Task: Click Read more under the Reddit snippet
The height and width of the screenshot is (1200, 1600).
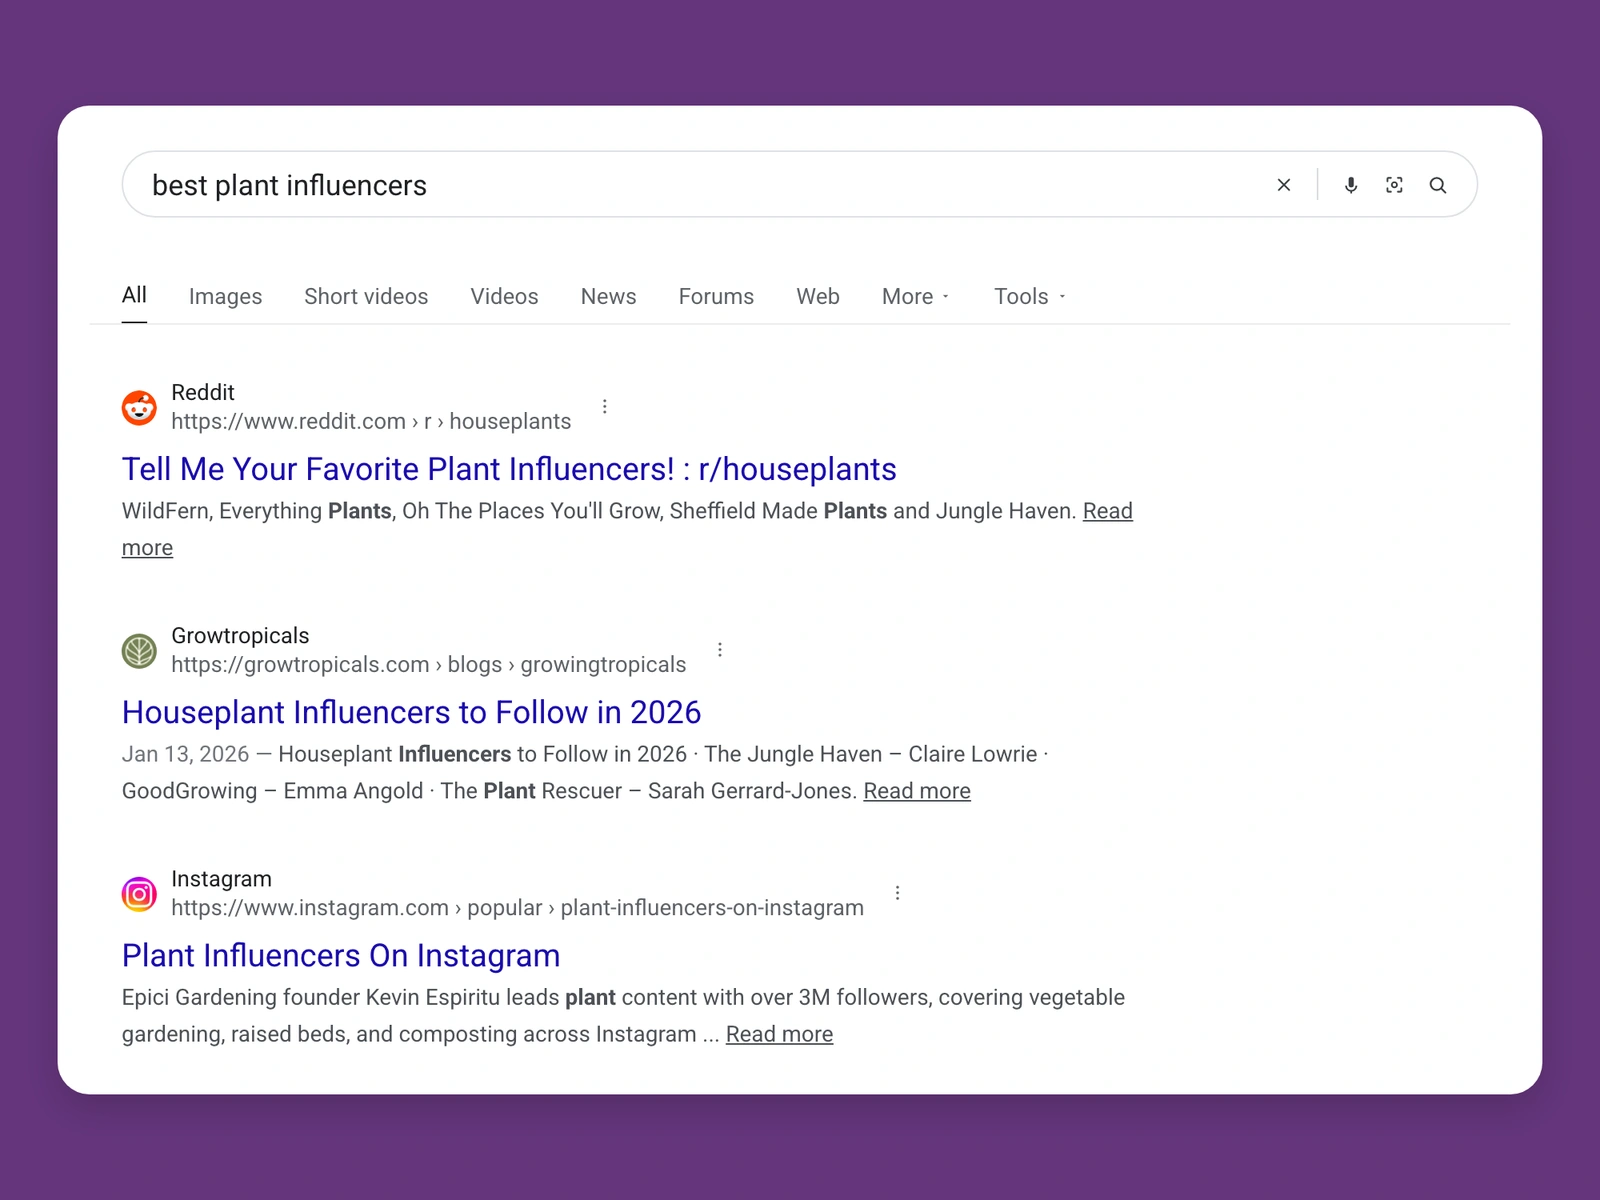Action: point(1107,511)
